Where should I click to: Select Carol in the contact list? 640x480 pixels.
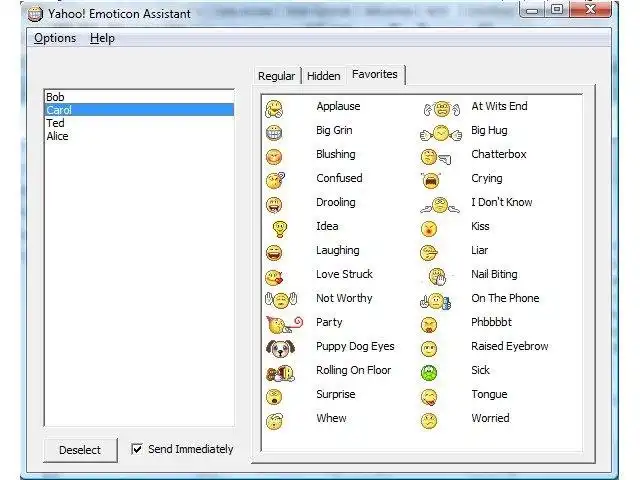[139, 110]
